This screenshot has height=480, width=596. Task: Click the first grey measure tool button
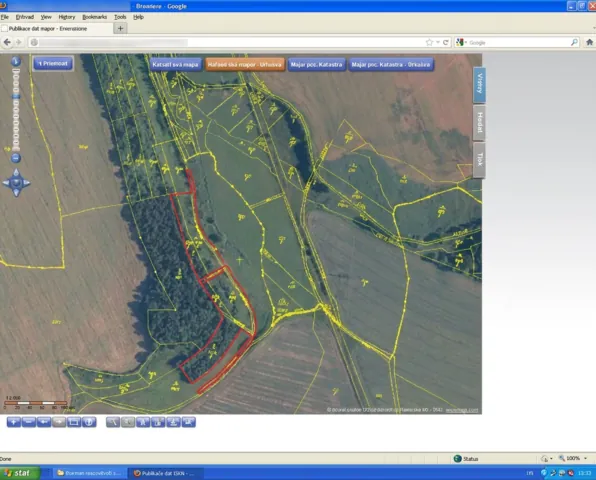tap(113, 422)
